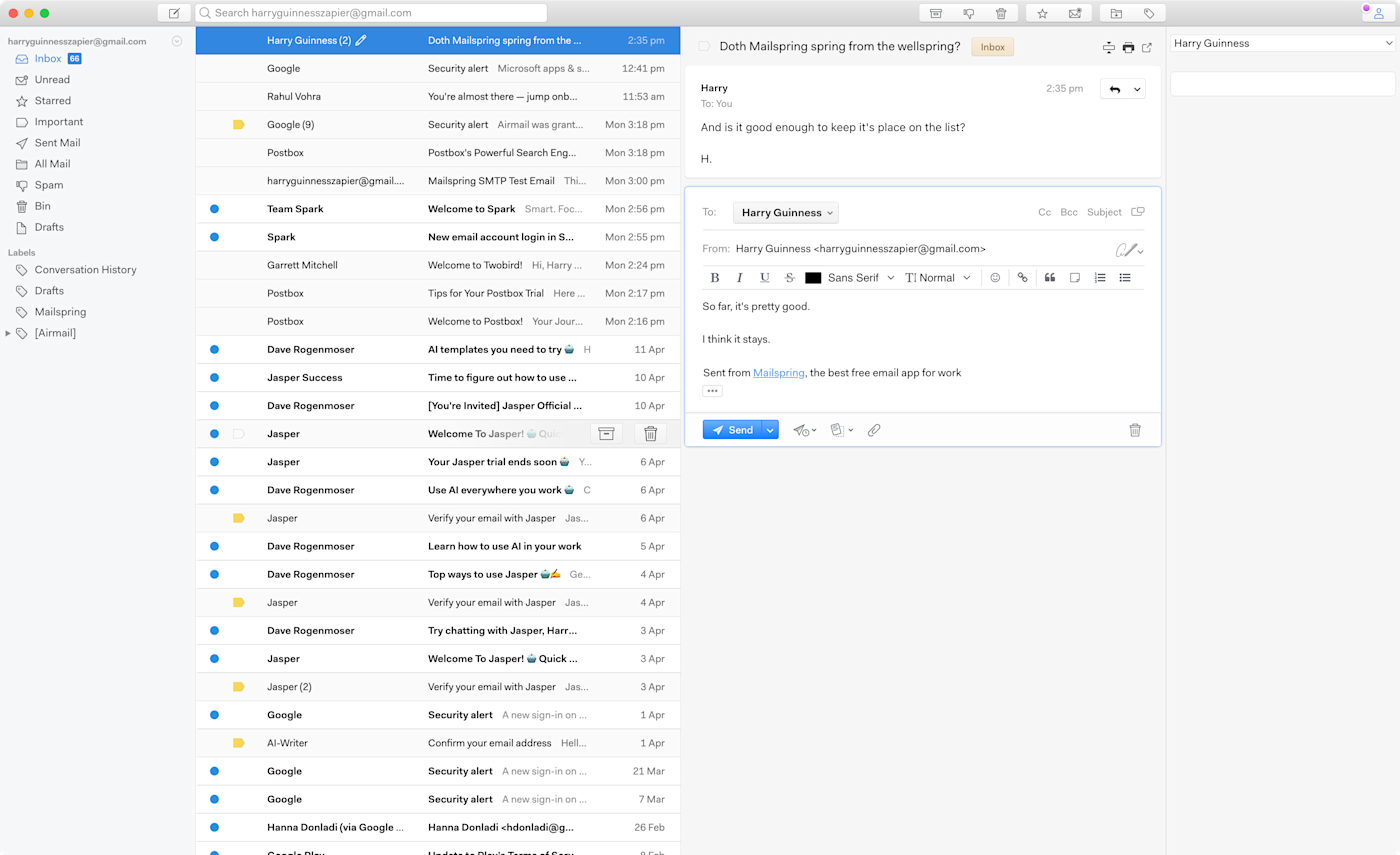Screen dimensions: 1400x855
Task: Toggle the Important marker on hovered Jasper row
Action: click(x=238, y=434)
